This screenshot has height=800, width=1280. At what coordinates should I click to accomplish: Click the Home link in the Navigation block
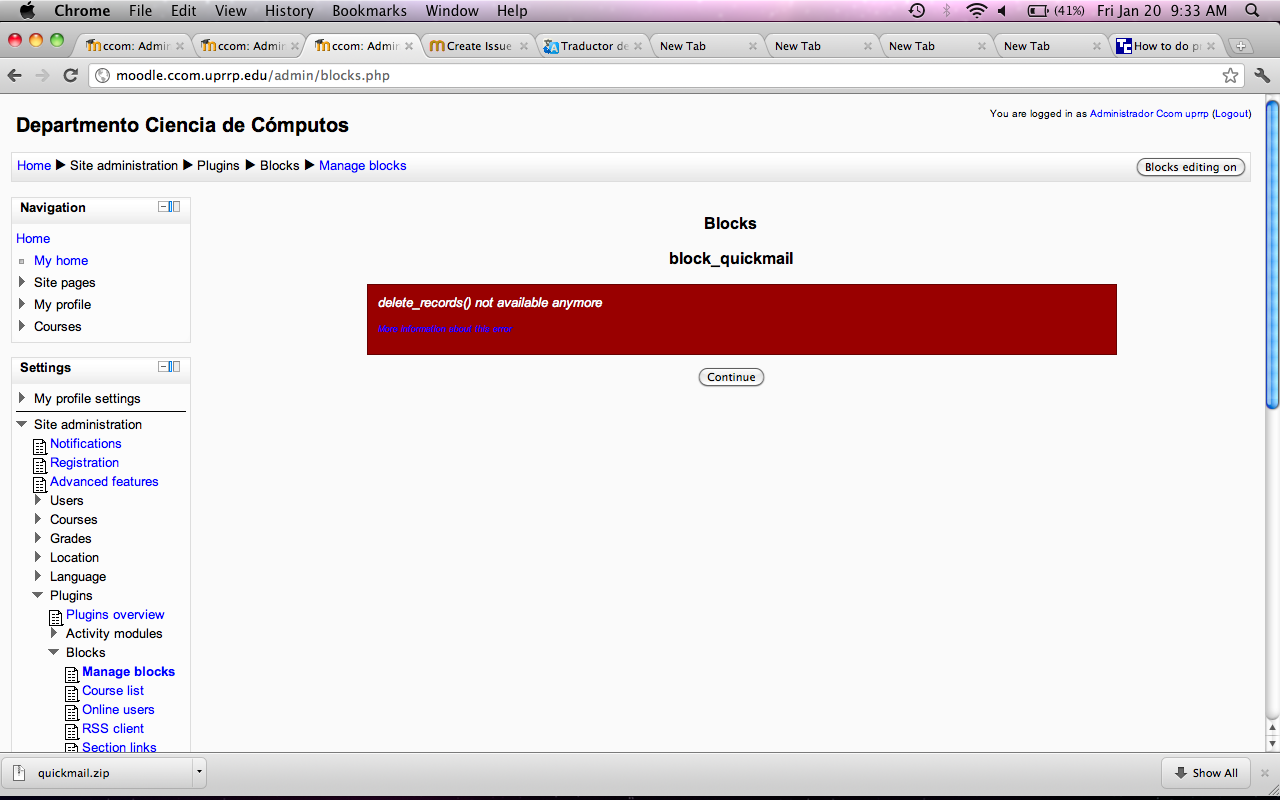33,238
